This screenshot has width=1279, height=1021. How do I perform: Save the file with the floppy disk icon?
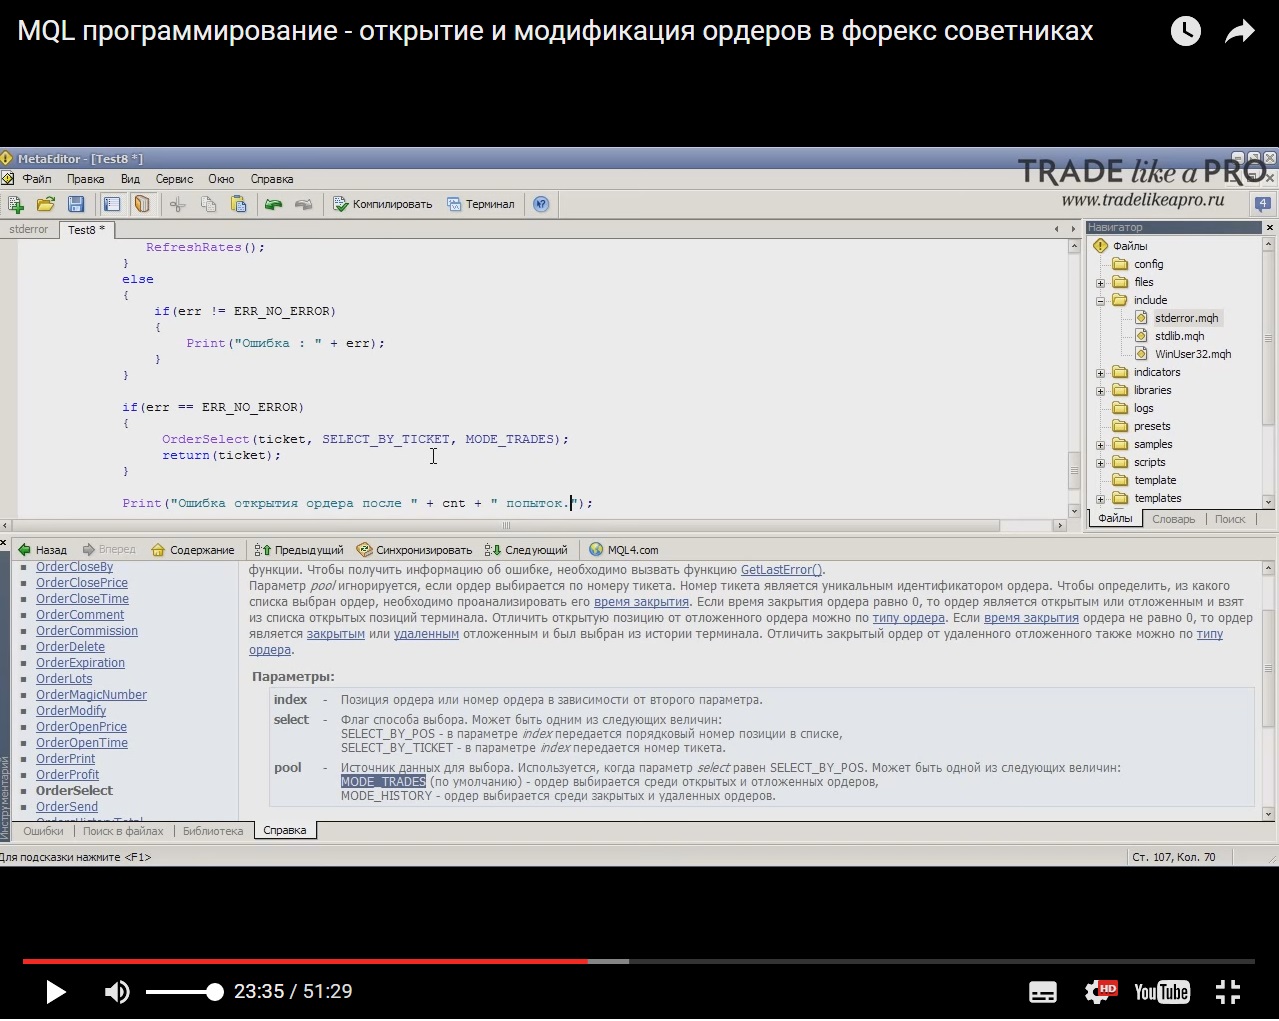coord(76,204)
